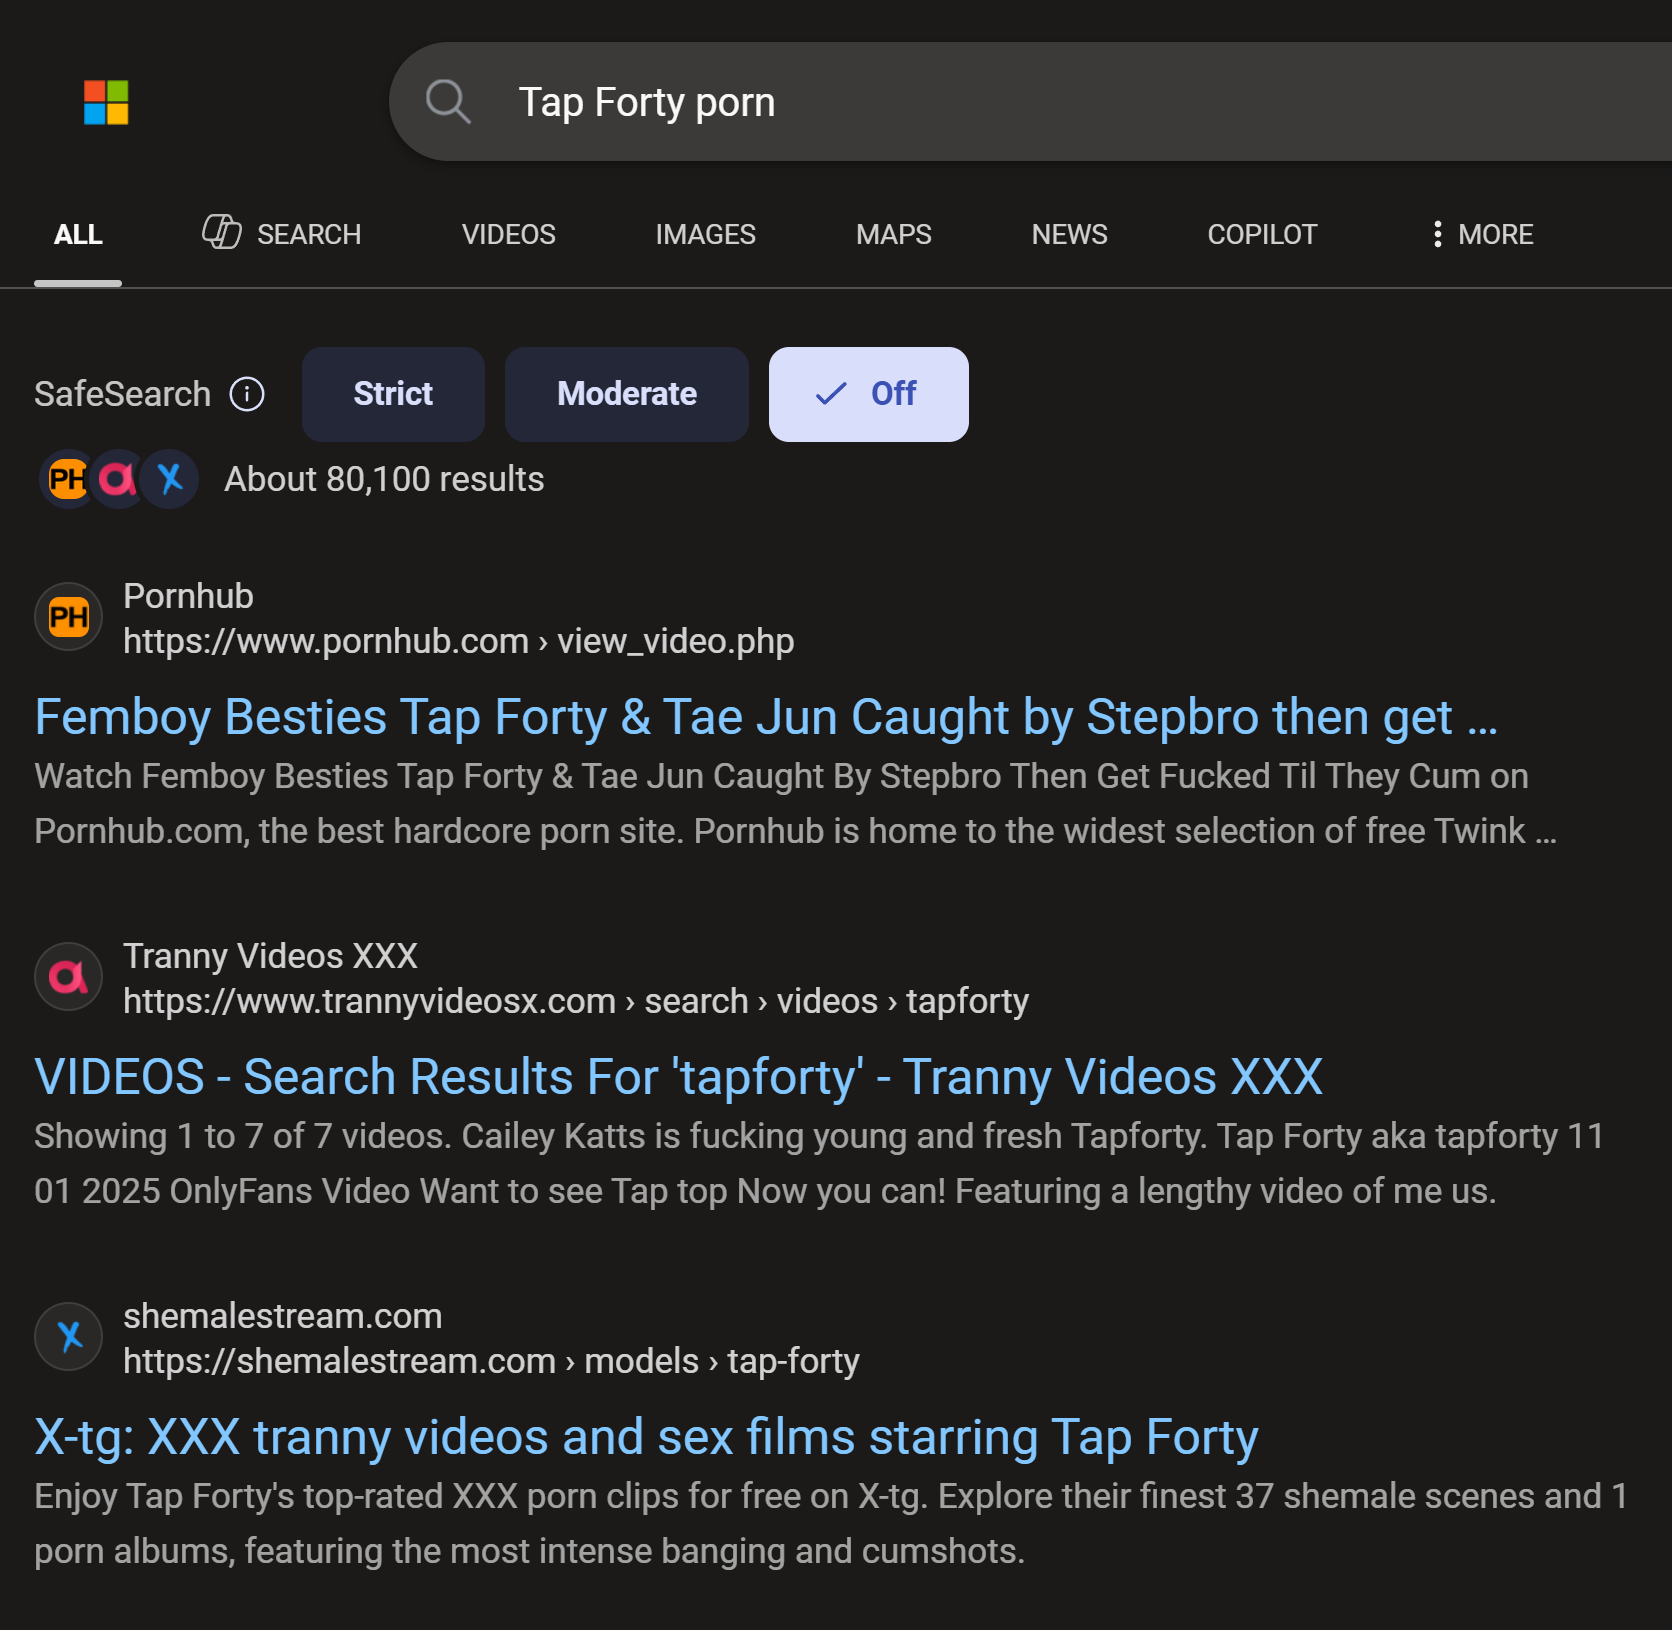The width and height of the screenshot is (1672, 1630).
Task: Open the URL ending in 'search › videos › tapforty'
Action: point(576,1001)
